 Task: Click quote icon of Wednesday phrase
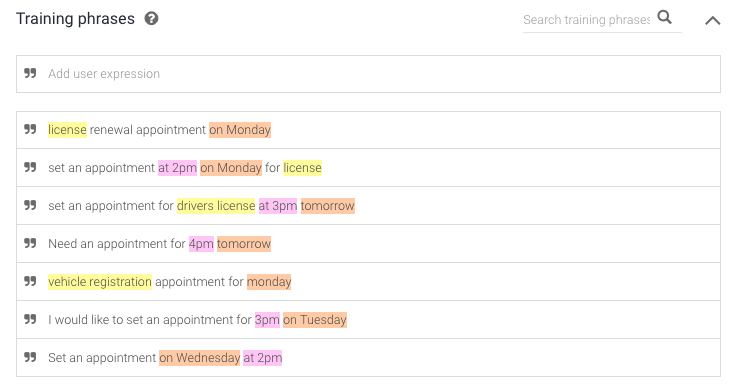(30, 357)
